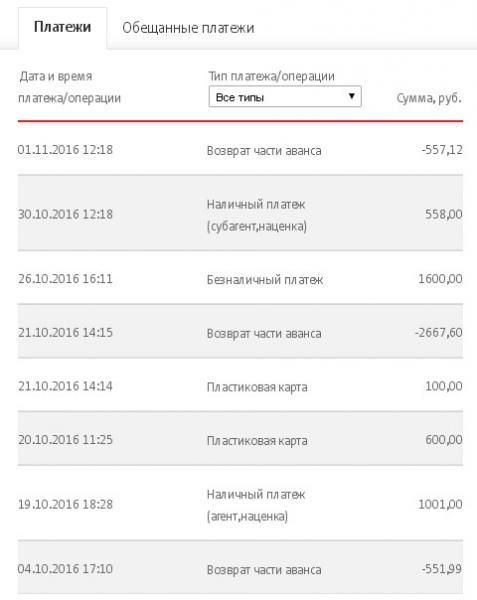Select the 21.10.2016 14:14 Пластиковая карта row
Viewport: 477px width, 600px height.
240,386
